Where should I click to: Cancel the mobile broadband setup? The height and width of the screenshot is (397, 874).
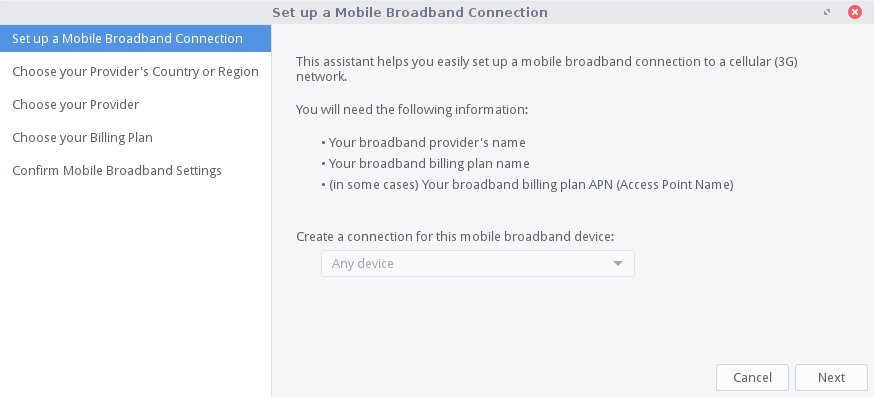click(752, 377)
